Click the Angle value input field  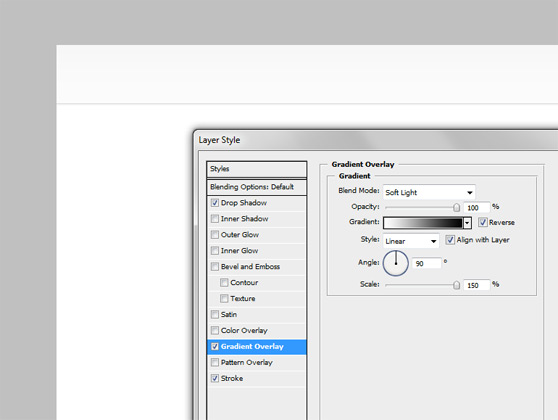coord(427,263)
